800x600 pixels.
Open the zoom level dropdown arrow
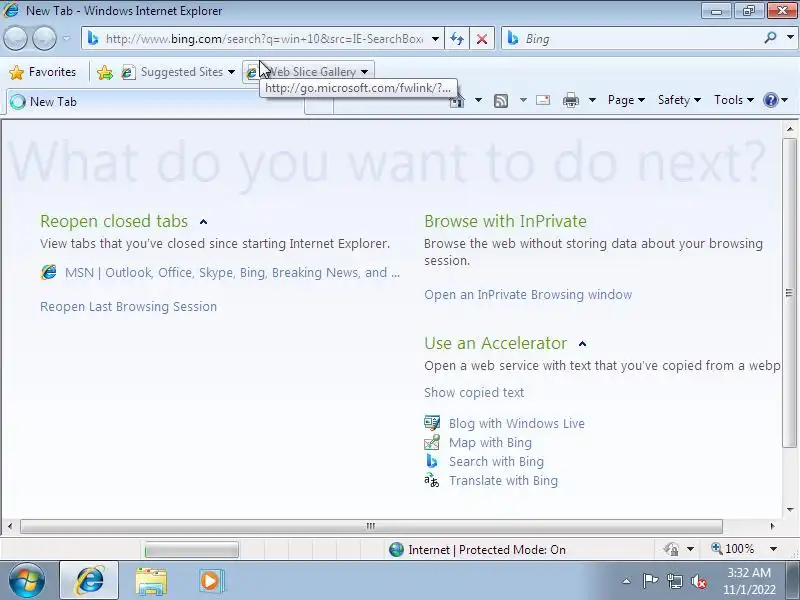pos(773,549)
